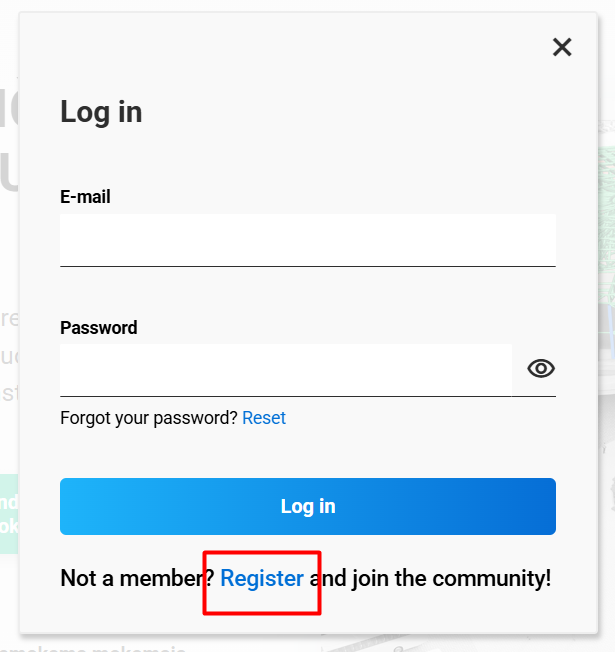Image resolution: width=615 pixels, height=652 pixels.
Task: Select the Password field label
Action: [x=99, y=328]
